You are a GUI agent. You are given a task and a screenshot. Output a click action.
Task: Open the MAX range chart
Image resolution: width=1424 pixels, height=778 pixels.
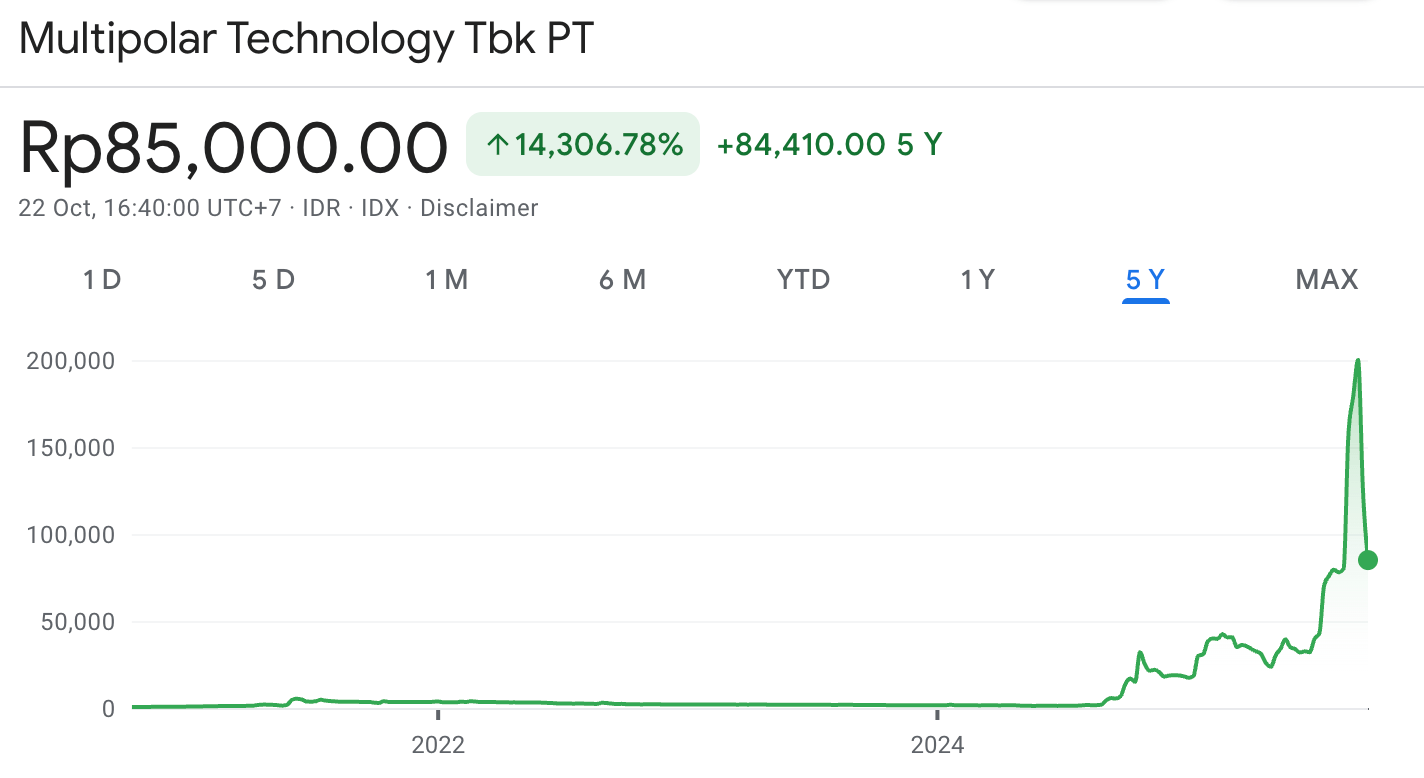pos(1327,280)
